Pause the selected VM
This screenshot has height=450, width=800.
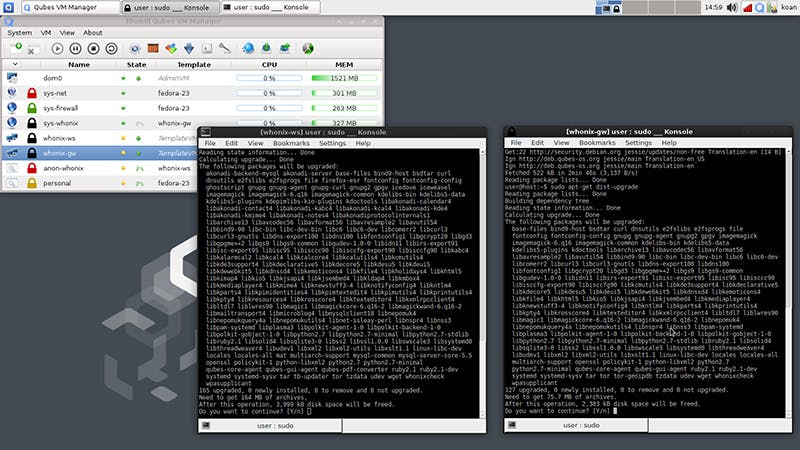76,48
